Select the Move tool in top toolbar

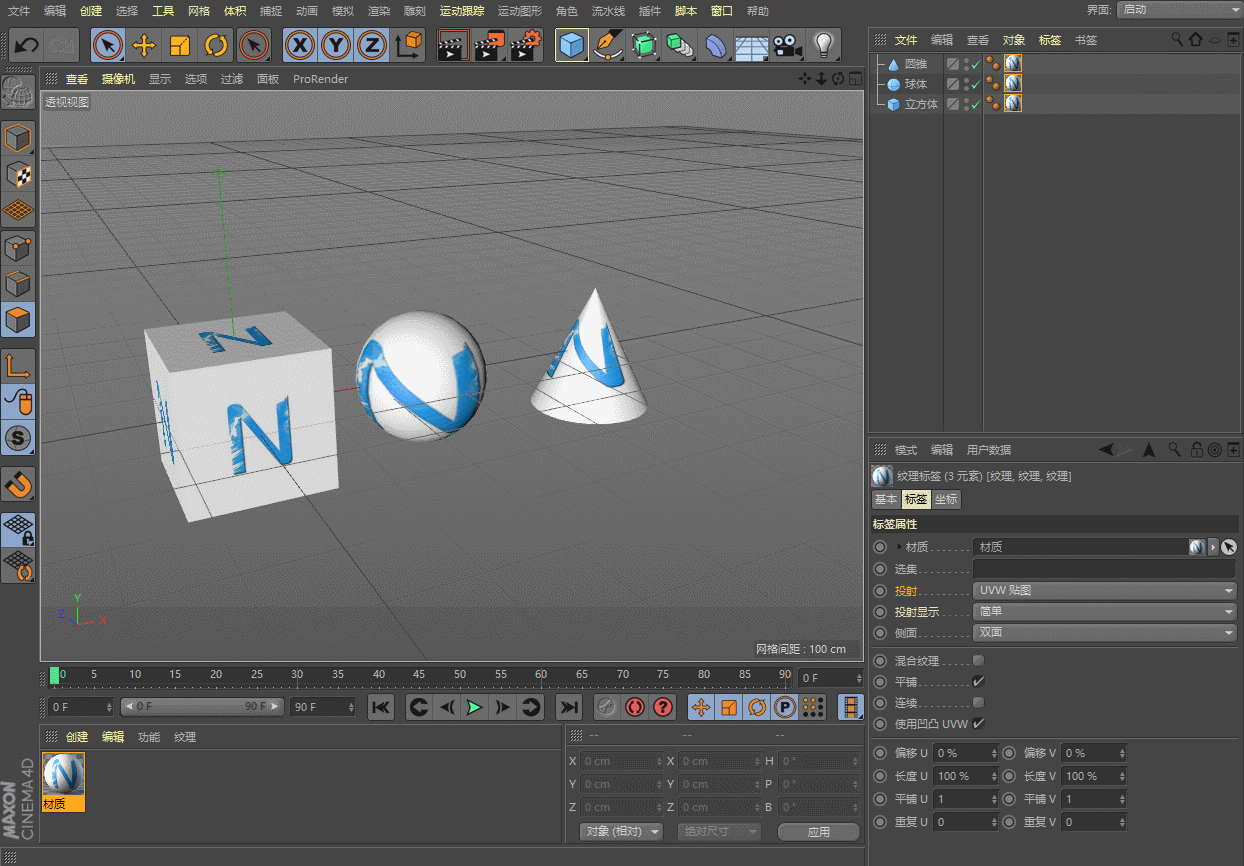[144, 45]
